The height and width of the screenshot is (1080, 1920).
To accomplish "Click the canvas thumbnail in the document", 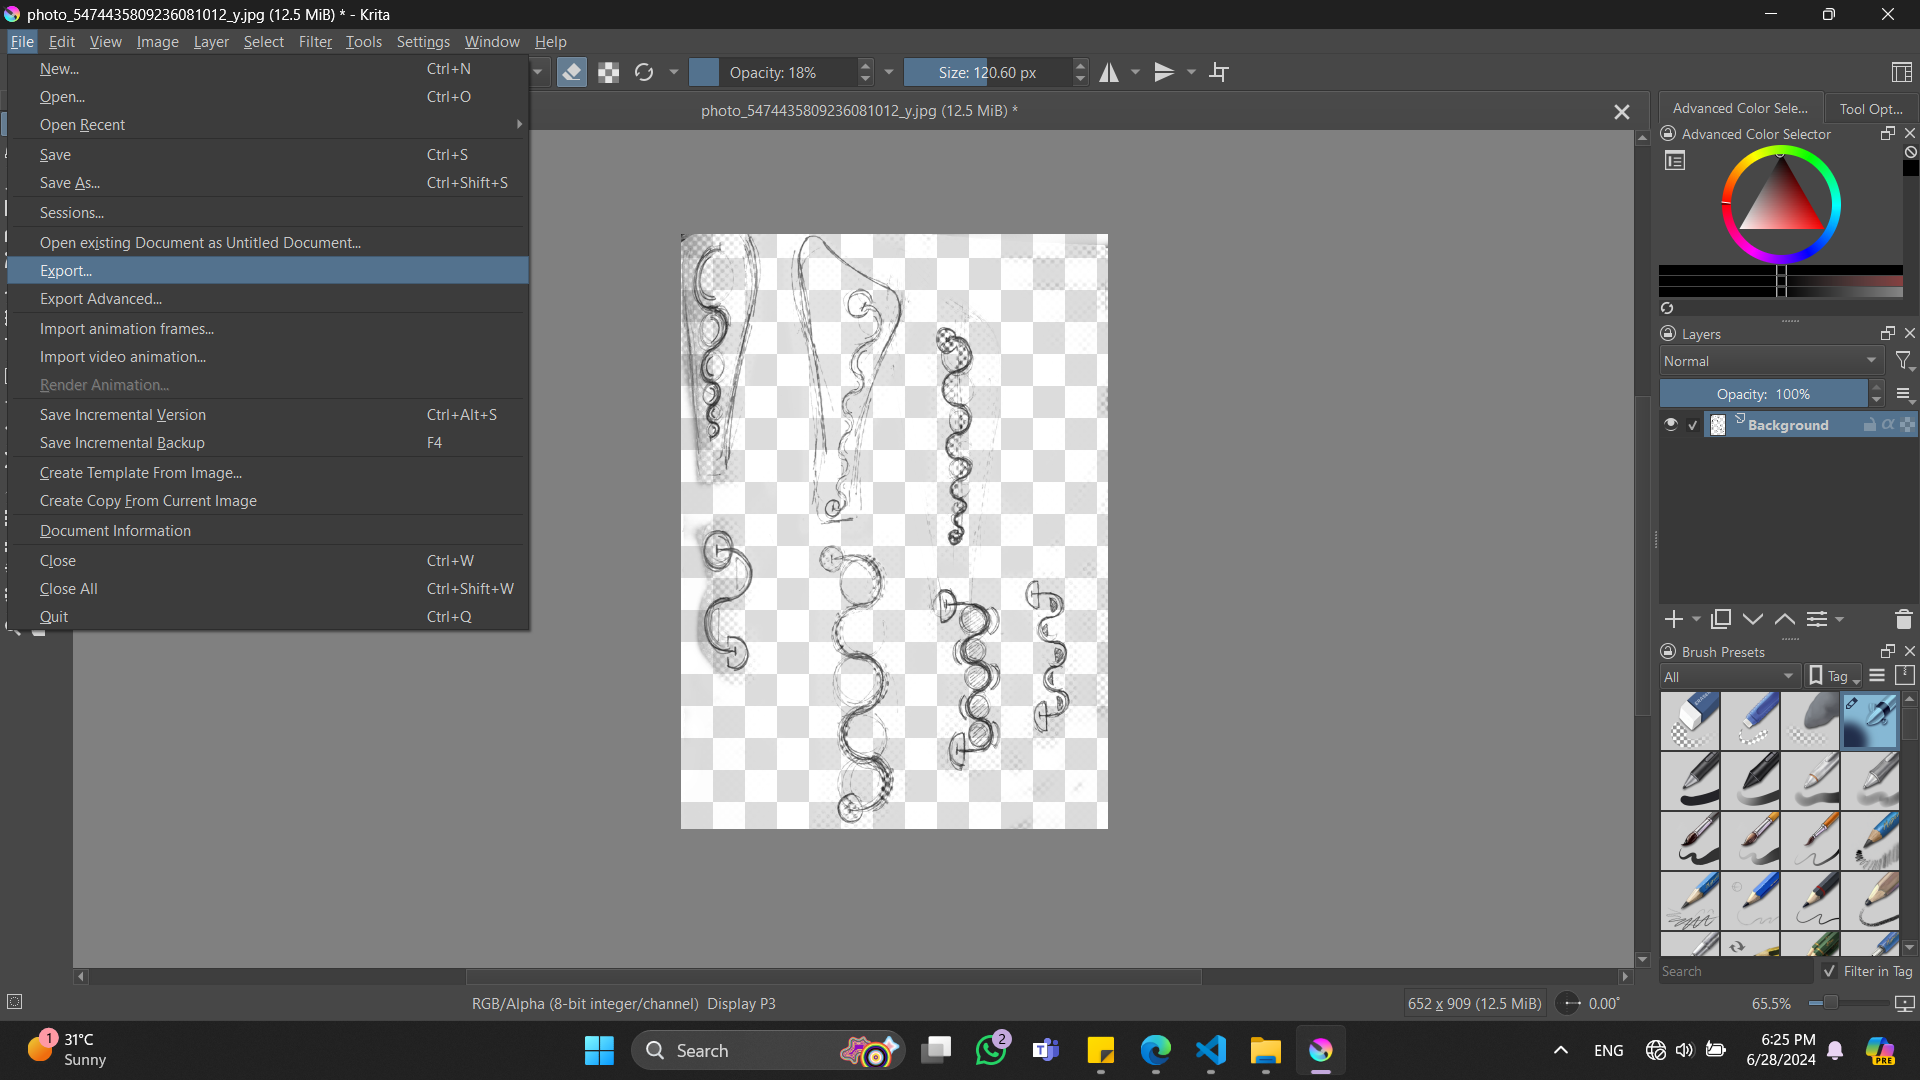I will pos(1718,425).
